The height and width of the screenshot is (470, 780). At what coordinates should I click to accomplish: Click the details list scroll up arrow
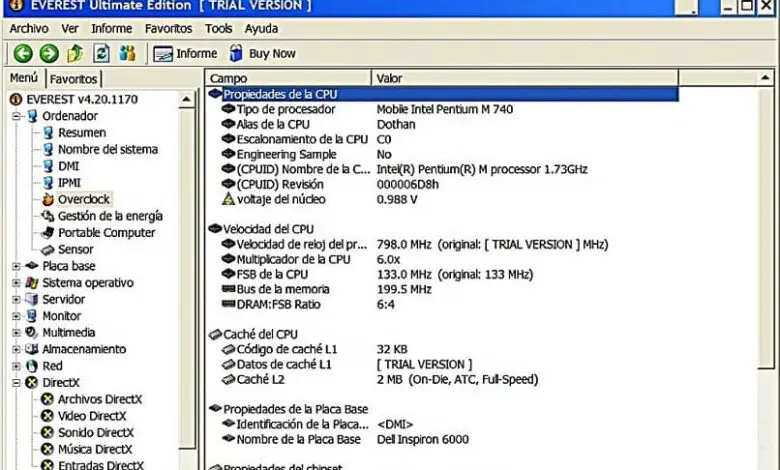[765, 78]
